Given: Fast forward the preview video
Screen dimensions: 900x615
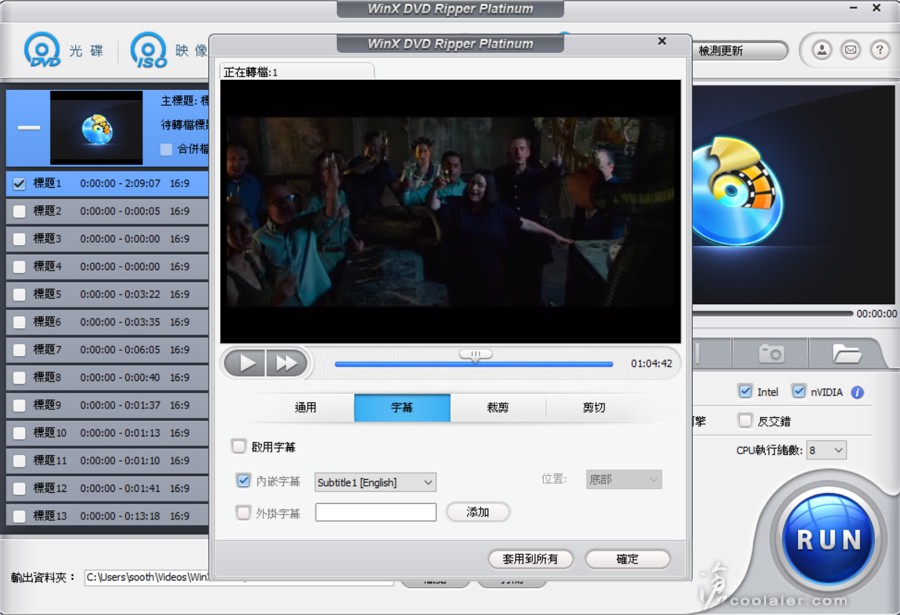Looking at the screenshot, I should (286, 363).
